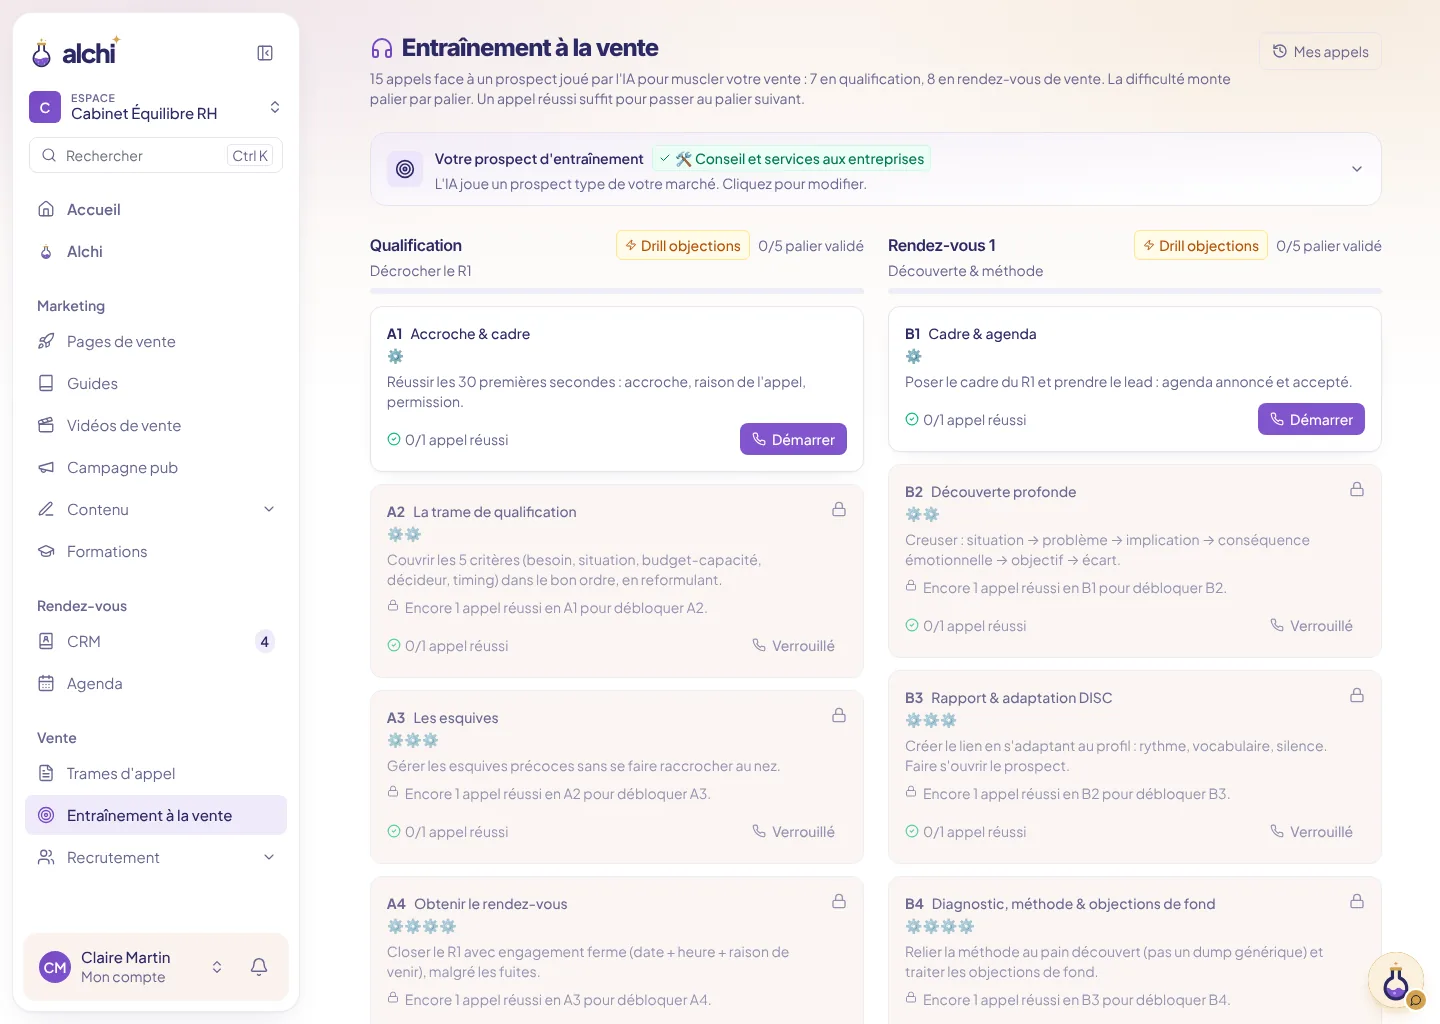
Task: Click the target icon beside prospect d'entraînement
Action: tap(405, 170)
